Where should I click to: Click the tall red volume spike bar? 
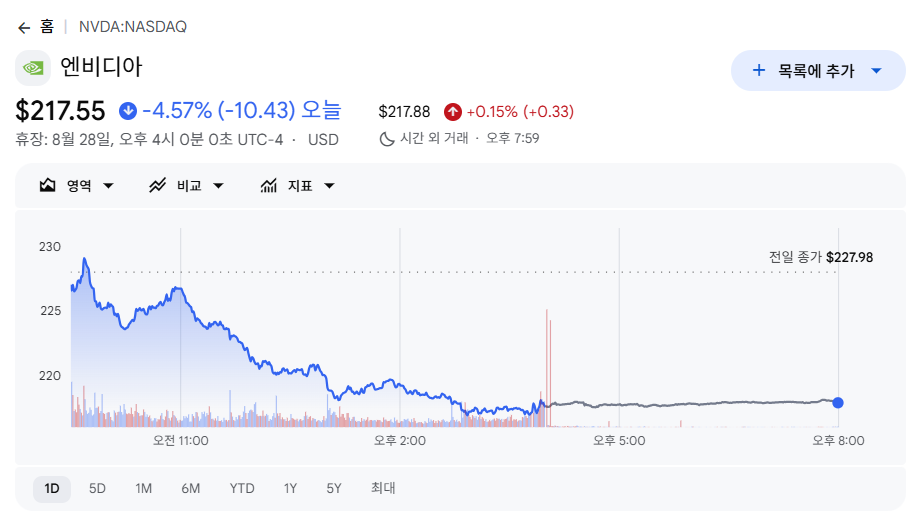click(x=547, y=368)
